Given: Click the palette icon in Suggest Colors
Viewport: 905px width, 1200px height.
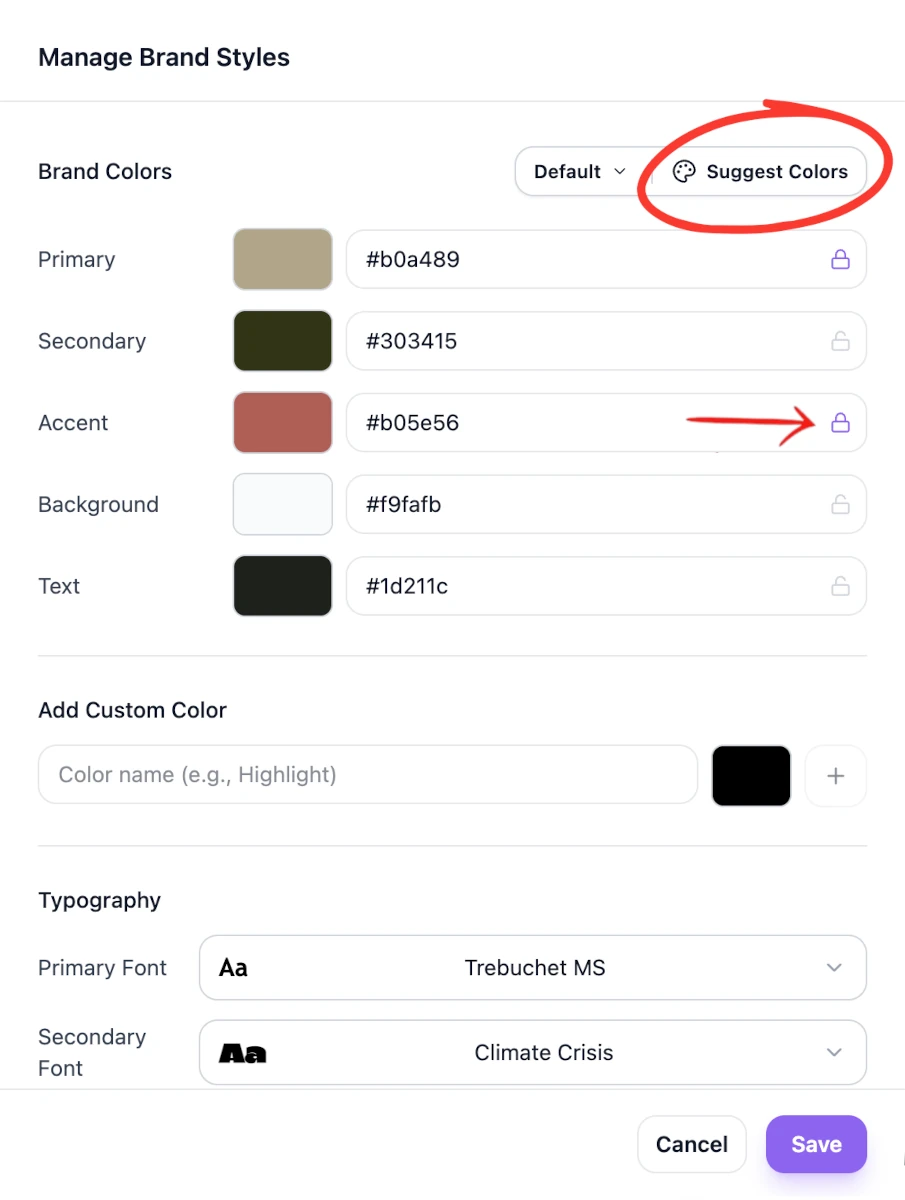Looking at the screenshot, I should point(684,172).
